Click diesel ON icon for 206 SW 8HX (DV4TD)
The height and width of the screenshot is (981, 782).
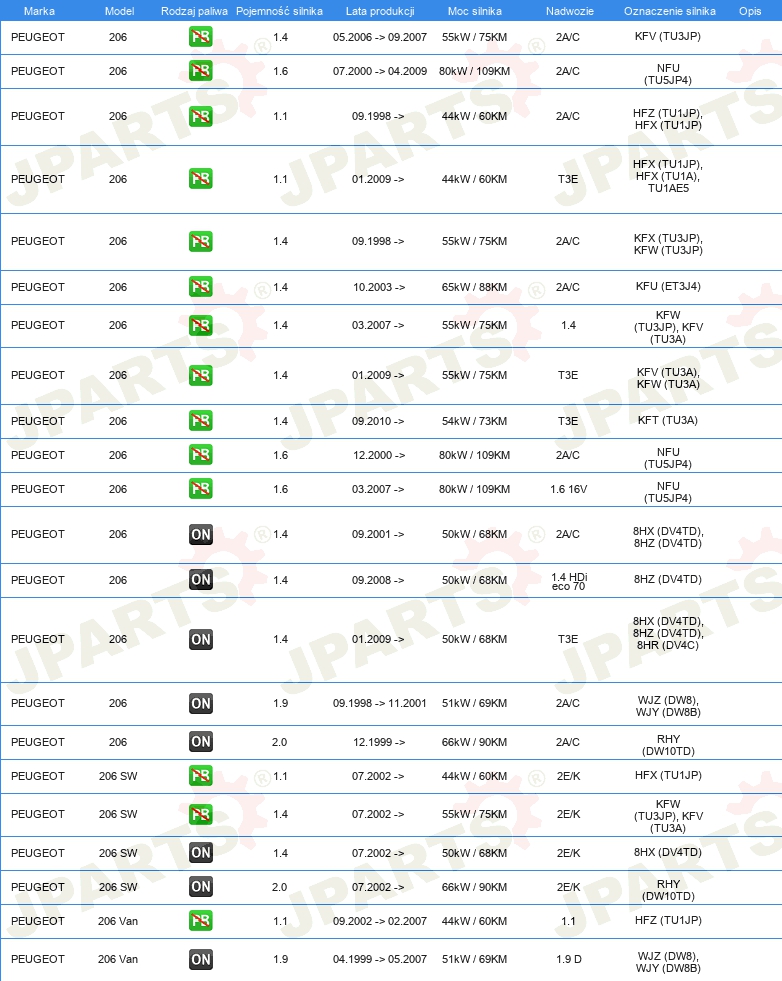coord(201,852)
